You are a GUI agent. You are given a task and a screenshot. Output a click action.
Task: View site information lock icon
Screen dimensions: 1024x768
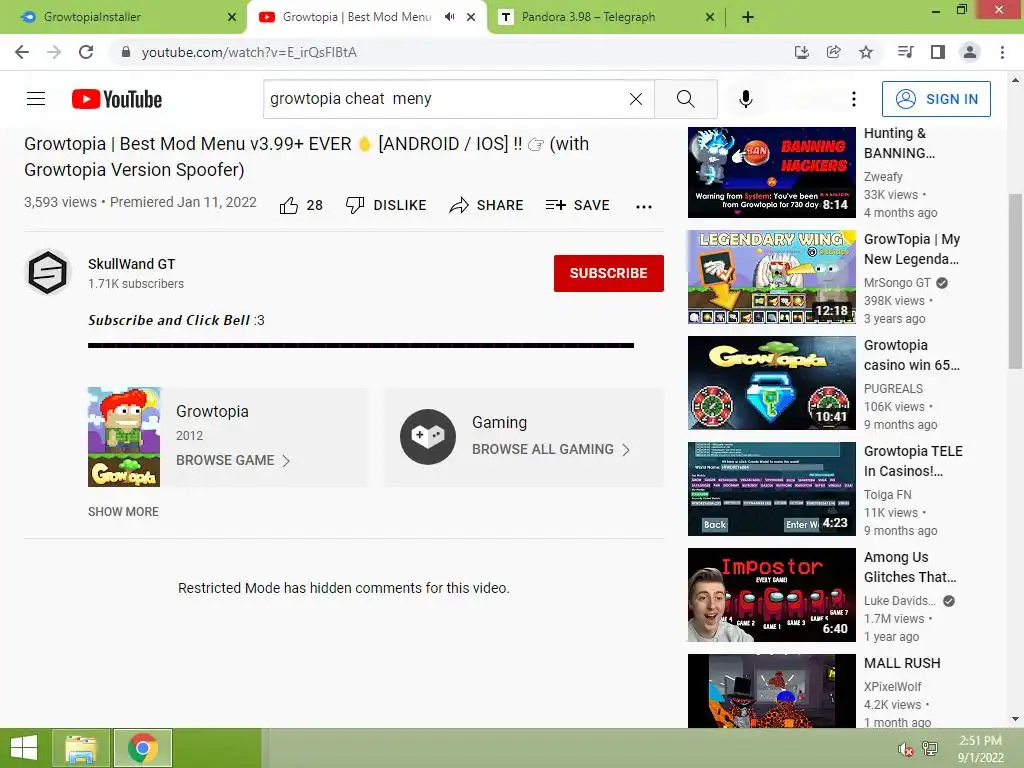(126, 52)
